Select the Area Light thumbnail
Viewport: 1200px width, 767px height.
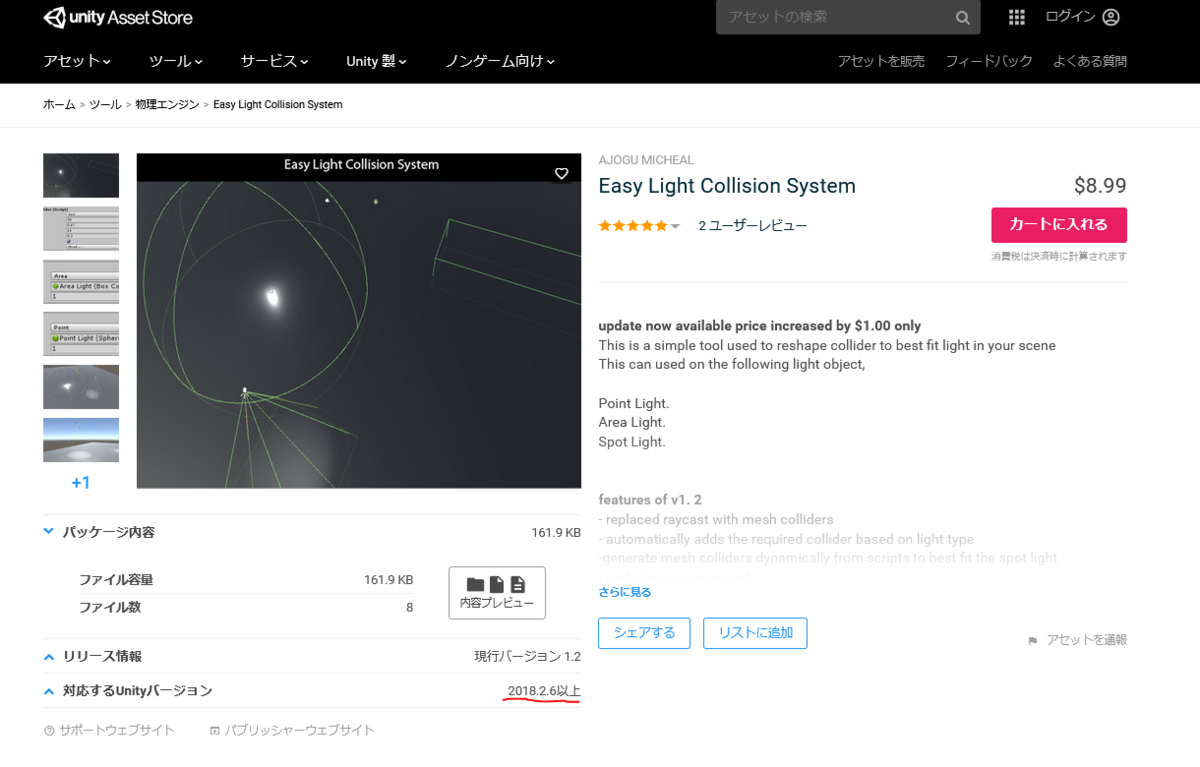(x=81, y=281)
